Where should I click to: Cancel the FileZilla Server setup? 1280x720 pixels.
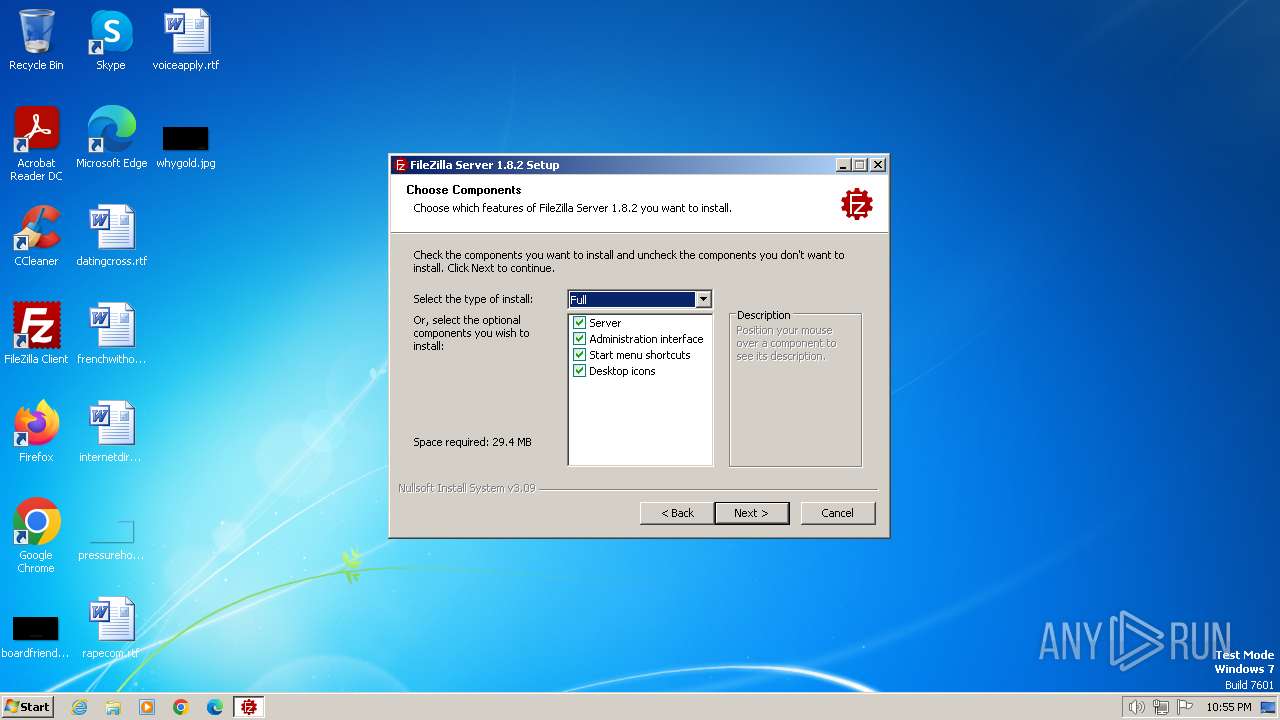click(838, 513)
